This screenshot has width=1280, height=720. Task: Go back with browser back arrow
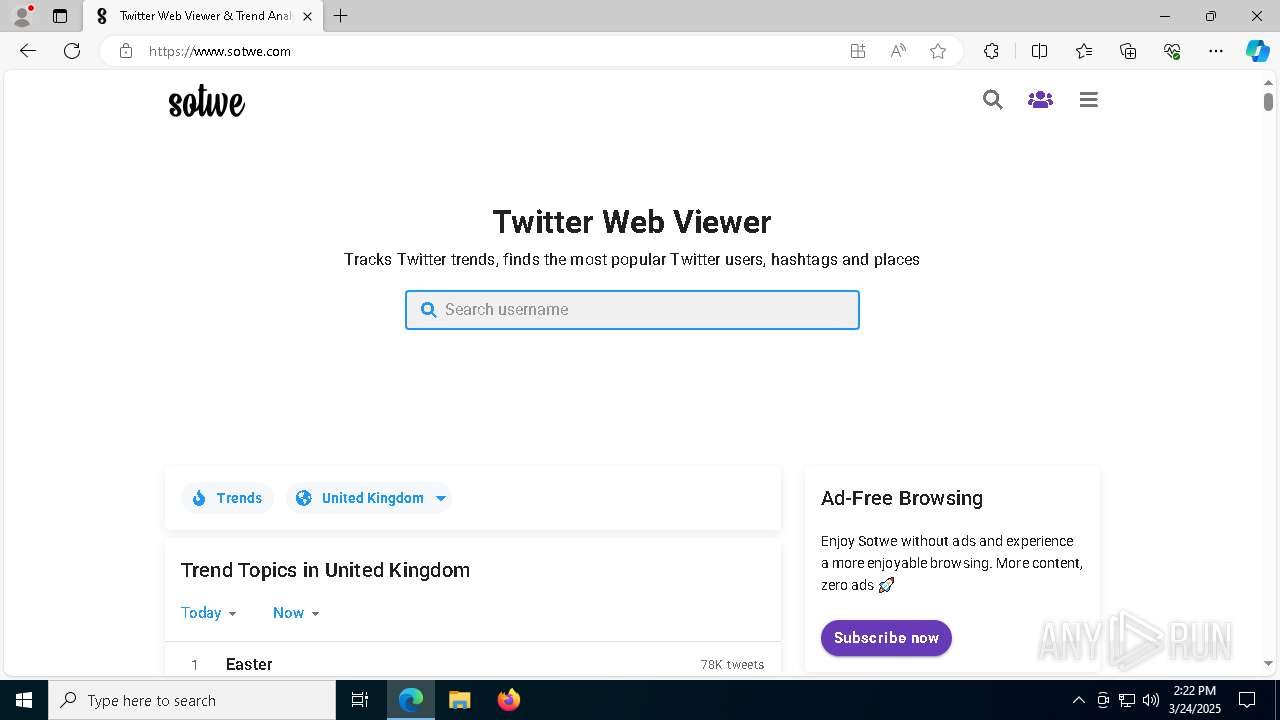(28, 51)
